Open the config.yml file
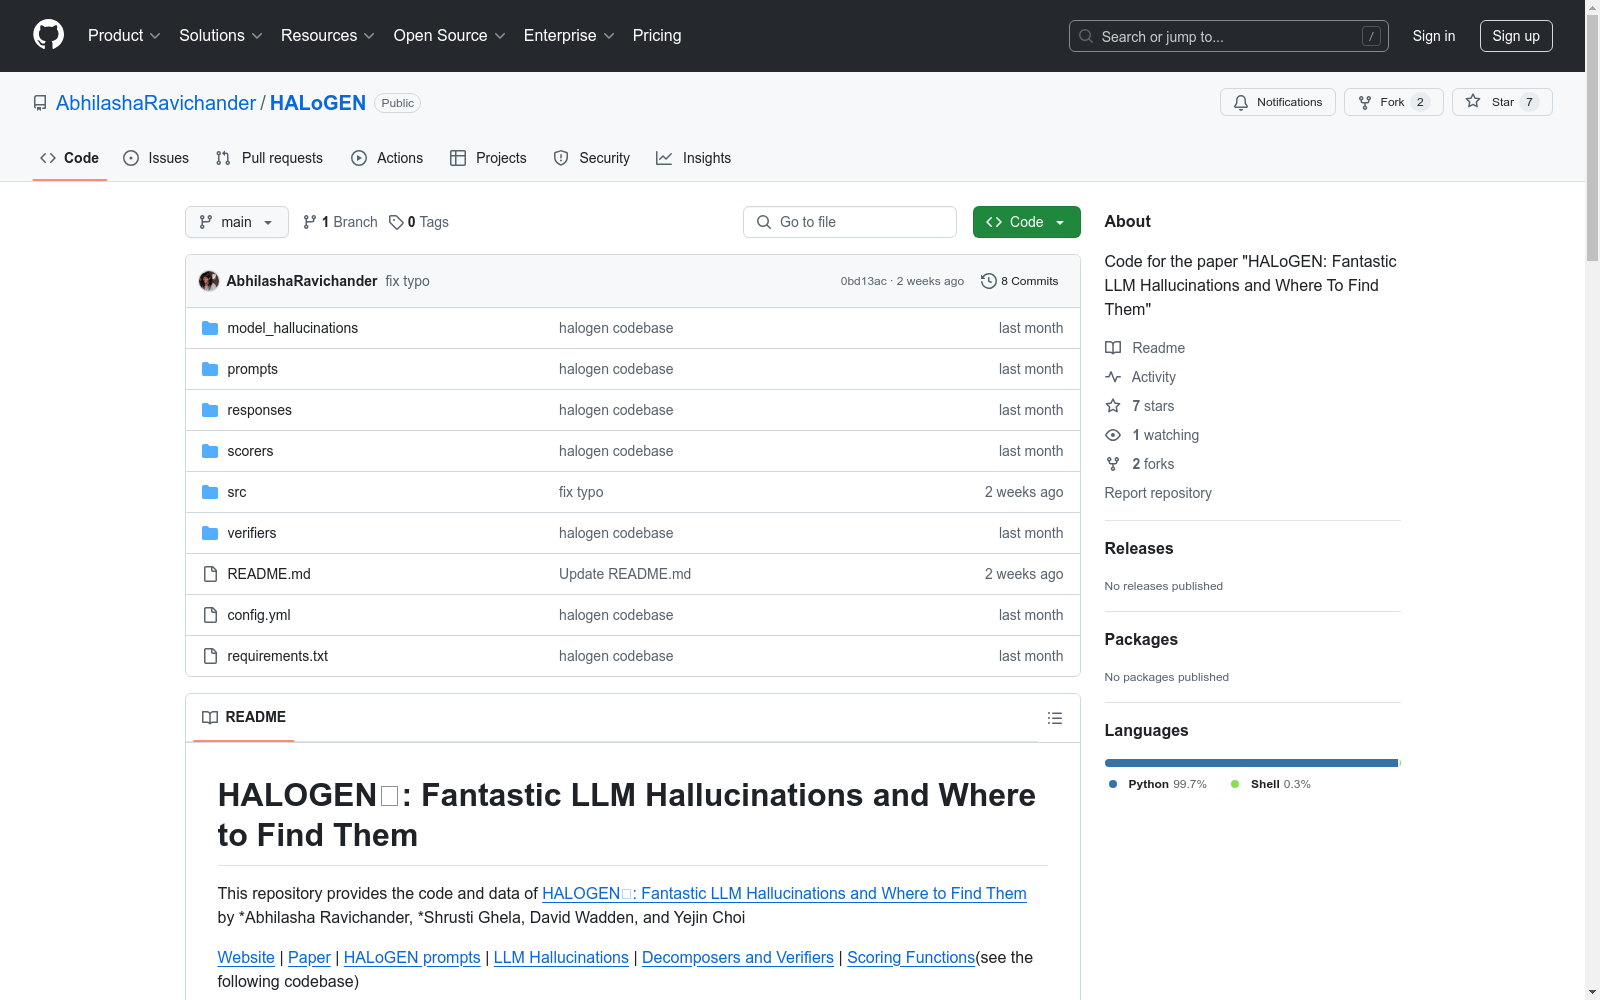The image size is (1600, 1000). tap(258, 615)
